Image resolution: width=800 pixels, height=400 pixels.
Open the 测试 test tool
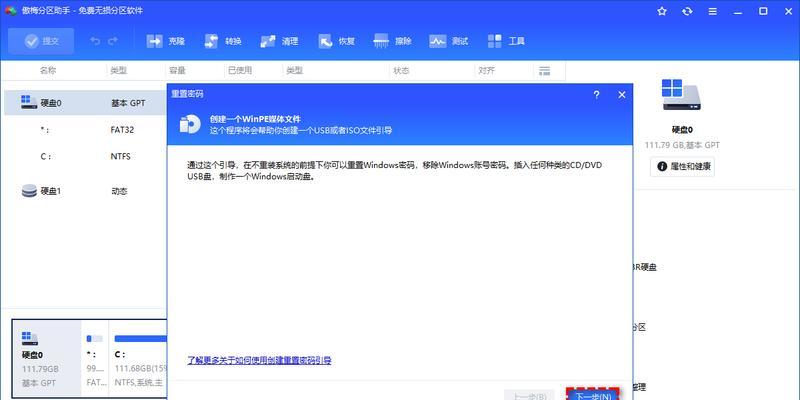tap(448, 41)
